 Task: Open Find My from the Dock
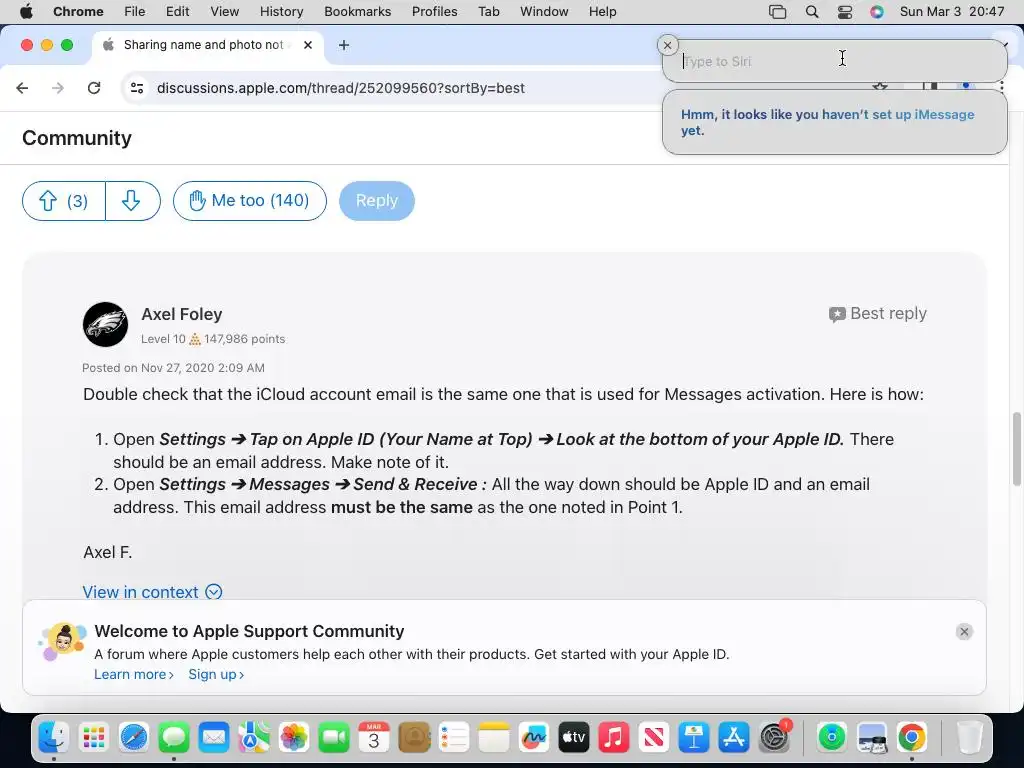(x=831, y=738)
